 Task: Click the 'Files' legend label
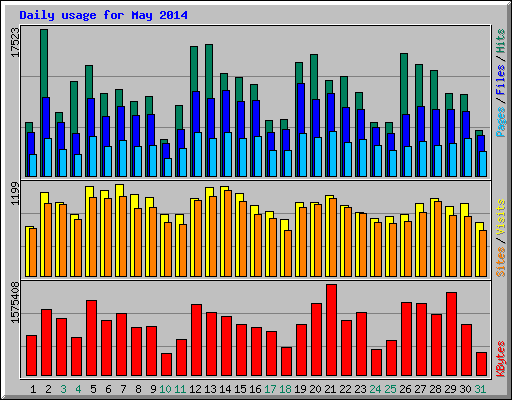pos(501,80)
